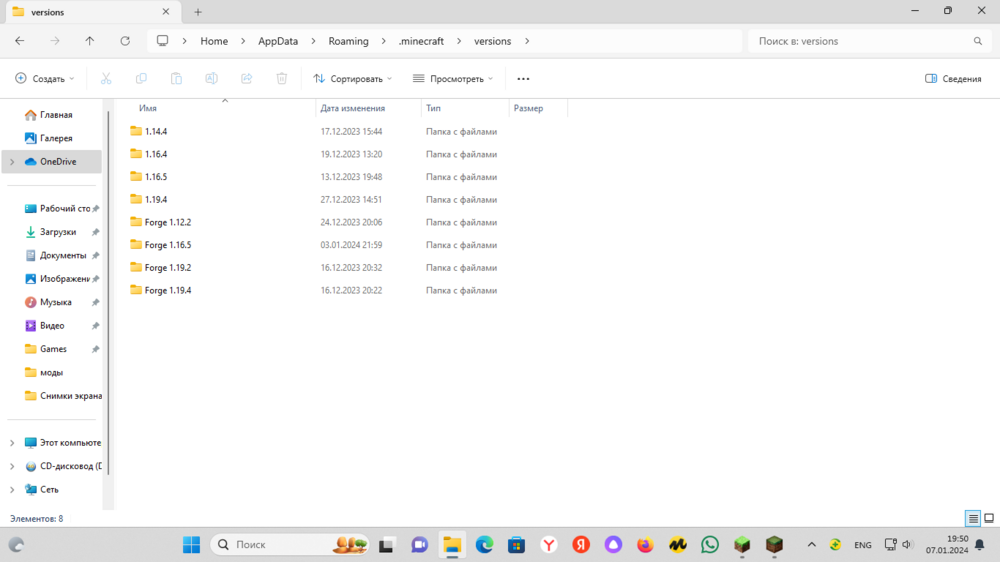1000x562 pixels.
Task: Switch to large thumbnails view icon
Action: click(989, 519)
